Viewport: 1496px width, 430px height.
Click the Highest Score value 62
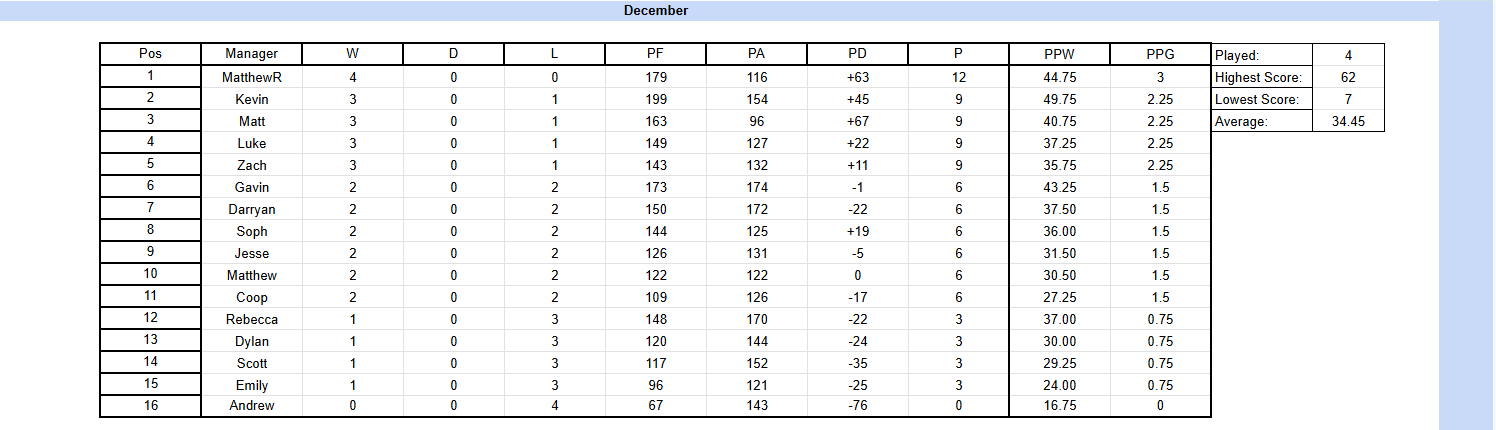point(1347,77)
